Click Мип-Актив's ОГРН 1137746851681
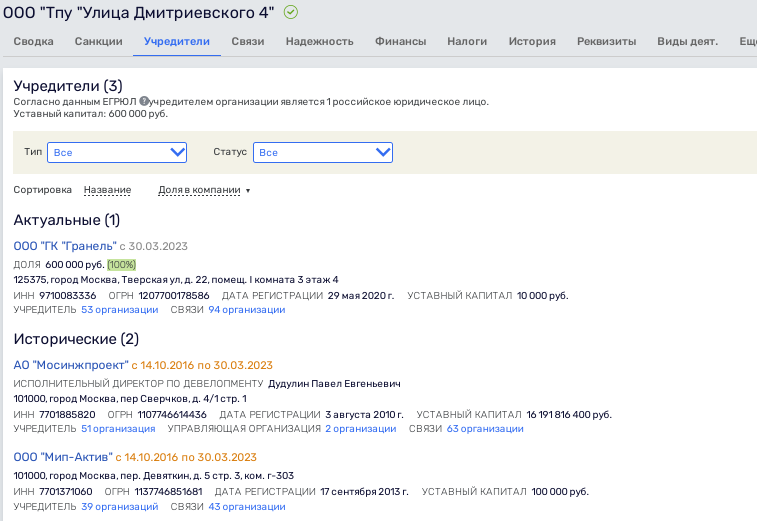The height and width of the screenshot is (521, 757). tap(168, 492)
